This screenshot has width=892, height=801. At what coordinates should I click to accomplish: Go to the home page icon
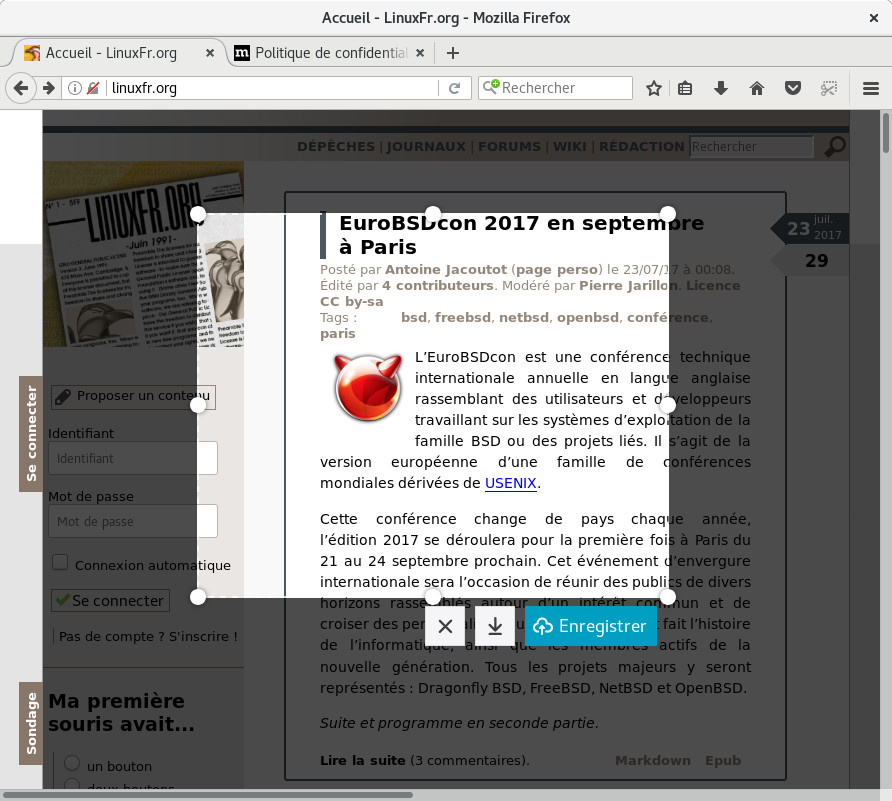click(x=757, y=88)
